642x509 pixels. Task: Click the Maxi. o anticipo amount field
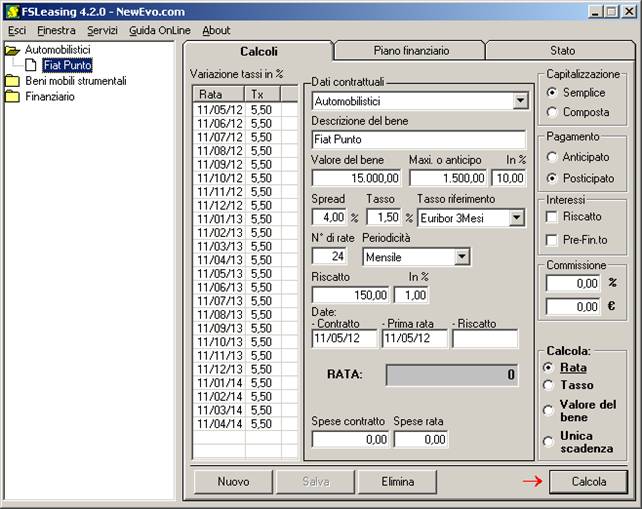pyautogui.click(x=448, y=178)
